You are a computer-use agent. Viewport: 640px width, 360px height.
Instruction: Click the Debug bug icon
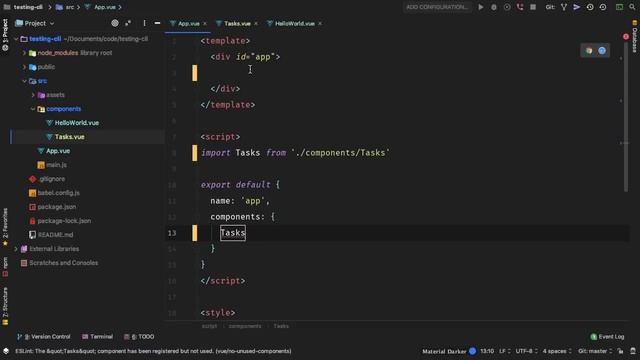pos(494,7)
